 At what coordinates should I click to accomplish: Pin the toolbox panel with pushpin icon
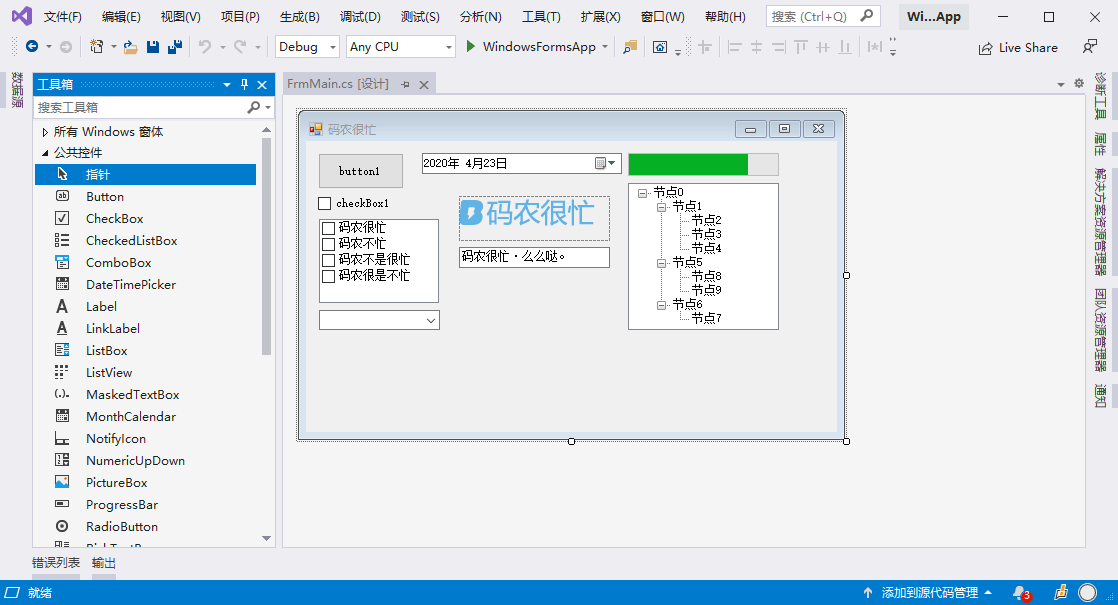244,85
